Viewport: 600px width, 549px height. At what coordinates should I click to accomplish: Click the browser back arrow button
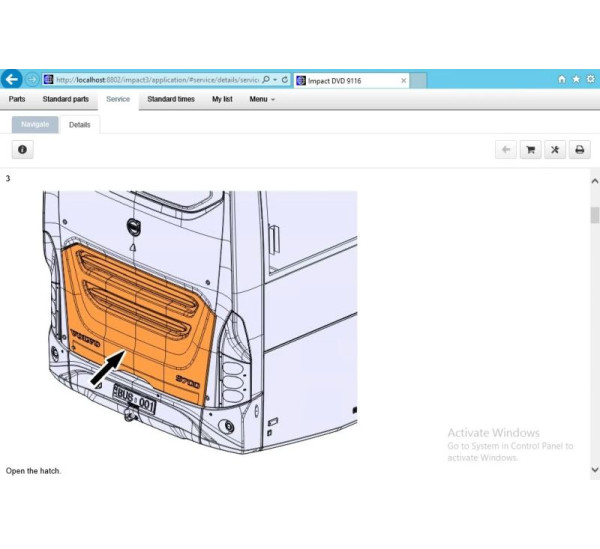[x=12, y=80]
